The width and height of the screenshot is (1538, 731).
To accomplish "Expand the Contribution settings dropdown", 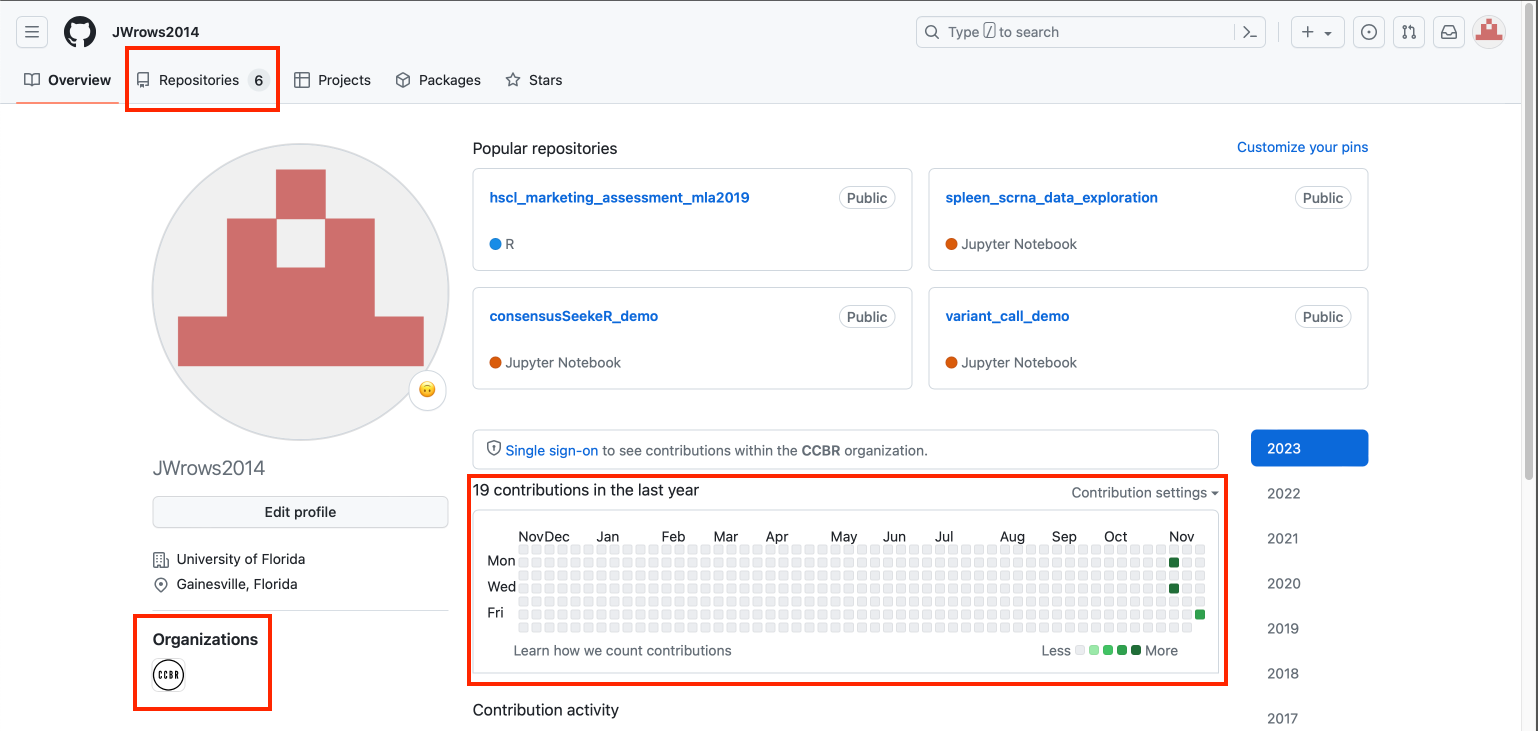I will (x=1145, y=493).
